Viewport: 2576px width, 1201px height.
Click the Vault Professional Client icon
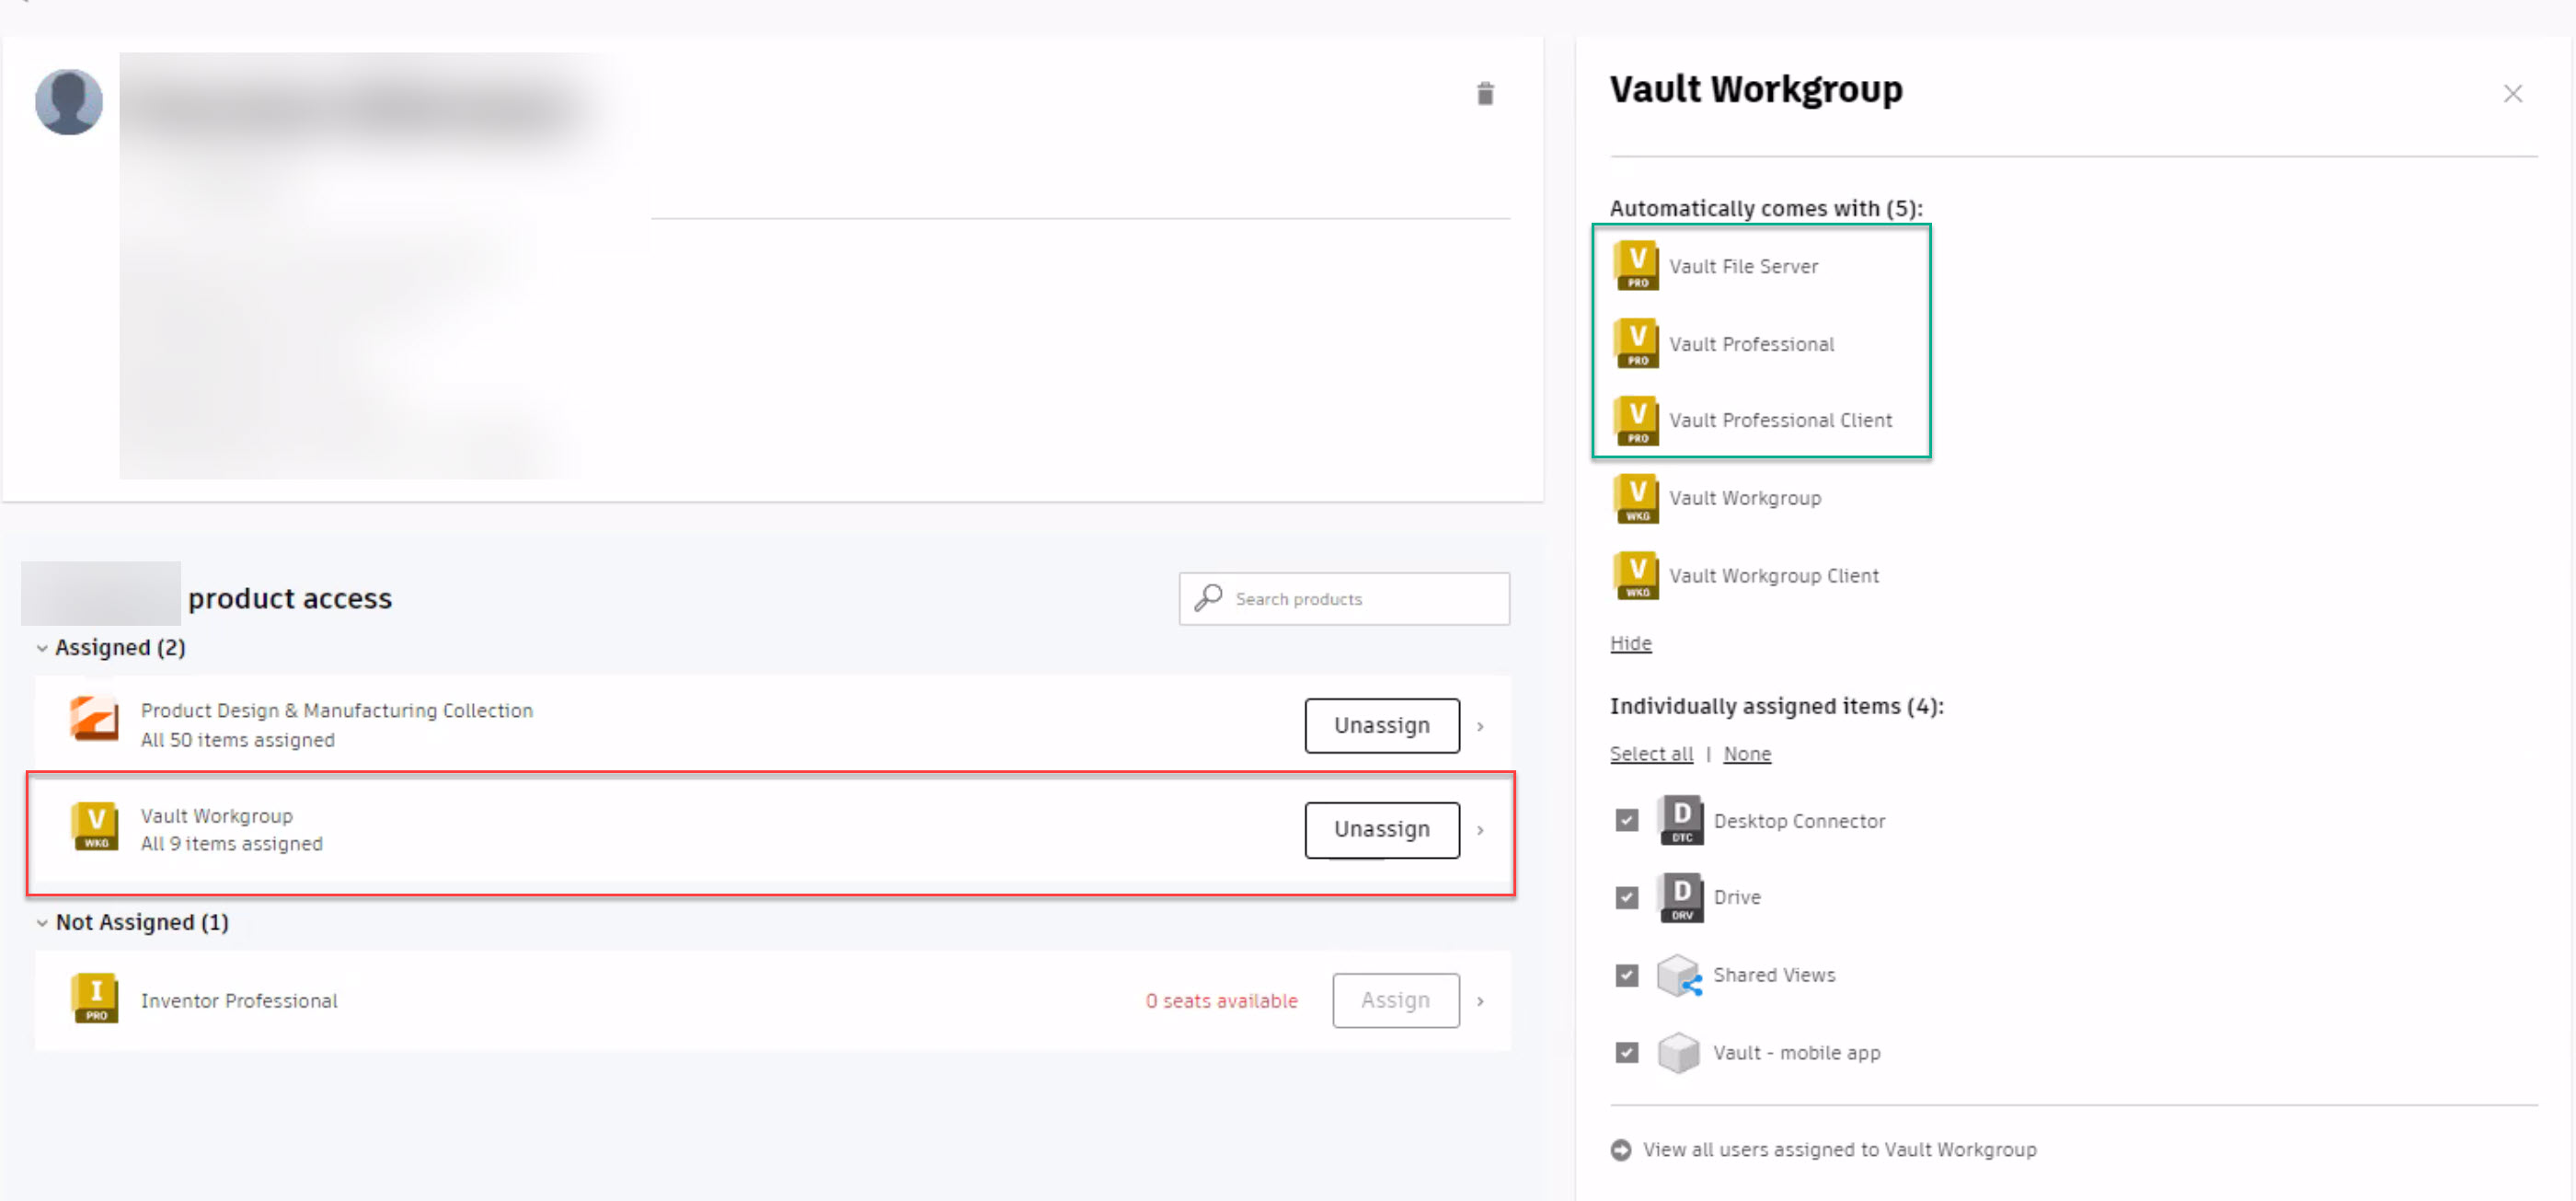pos(1636,420)
